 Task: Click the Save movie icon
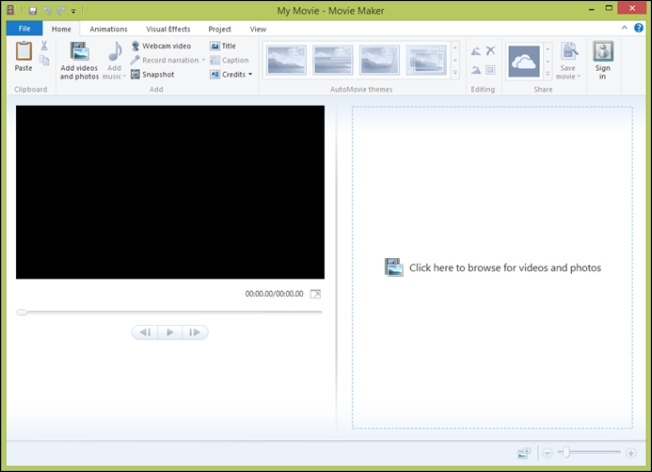click(x=569, y=52)
